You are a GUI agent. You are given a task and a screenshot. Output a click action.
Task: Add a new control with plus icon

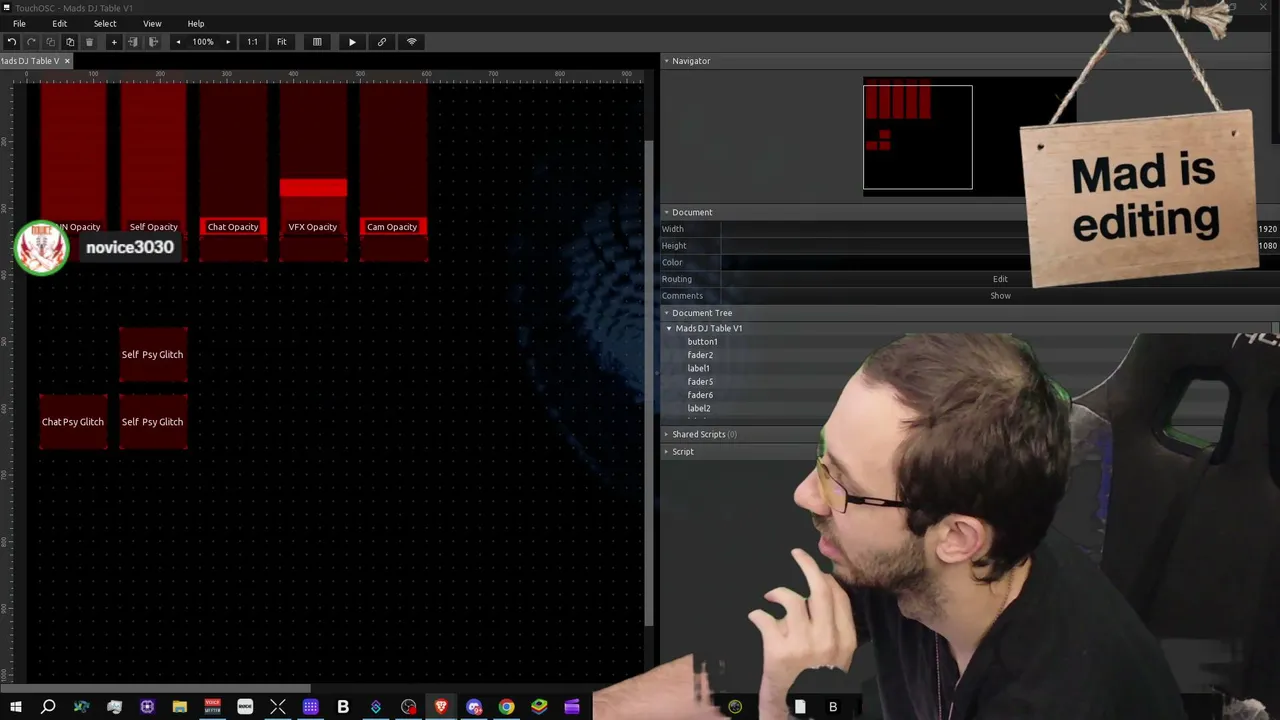(x=114, y=42)
